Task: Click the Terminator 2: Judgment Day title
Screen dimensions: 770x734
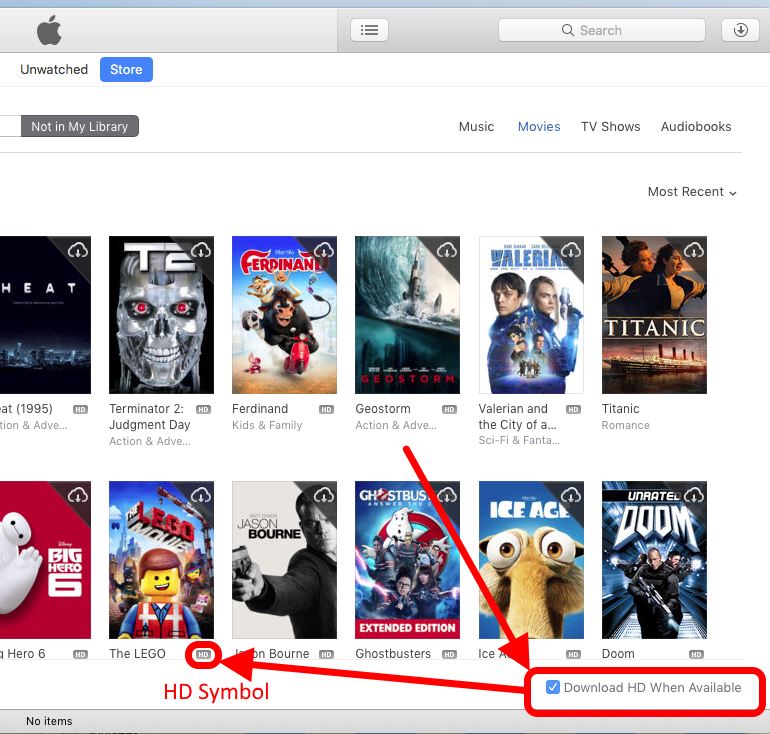Action: (x=150, y=417)
